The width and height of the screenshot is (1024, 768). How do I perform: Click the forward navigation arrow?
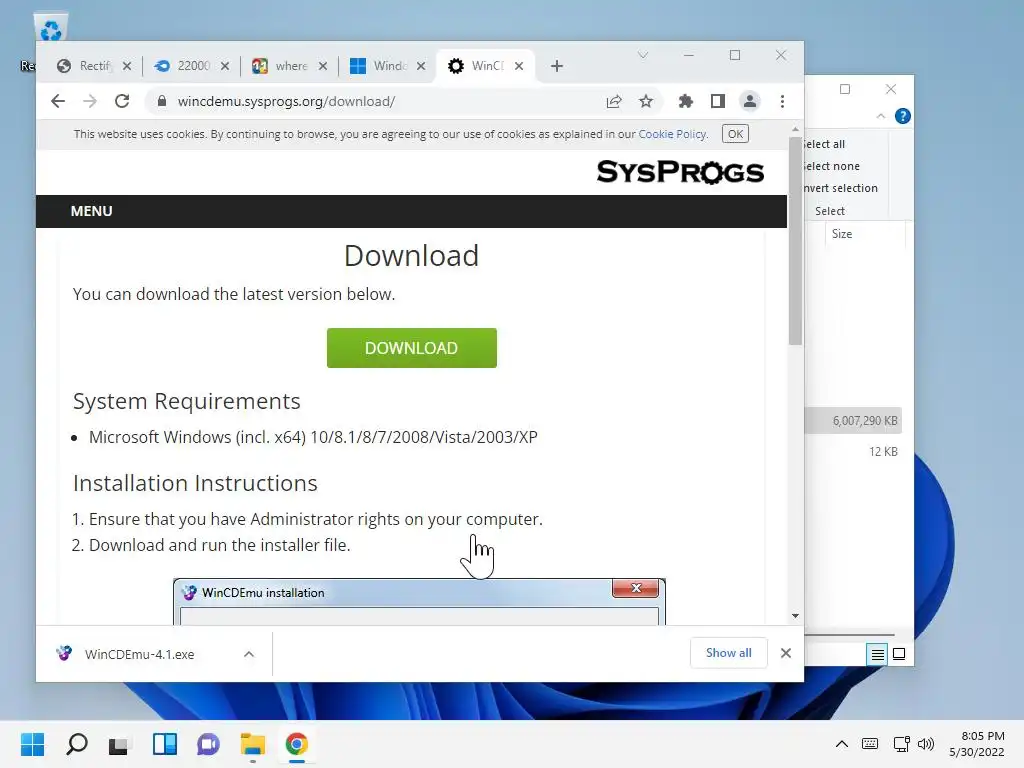[x=90, y=101]
